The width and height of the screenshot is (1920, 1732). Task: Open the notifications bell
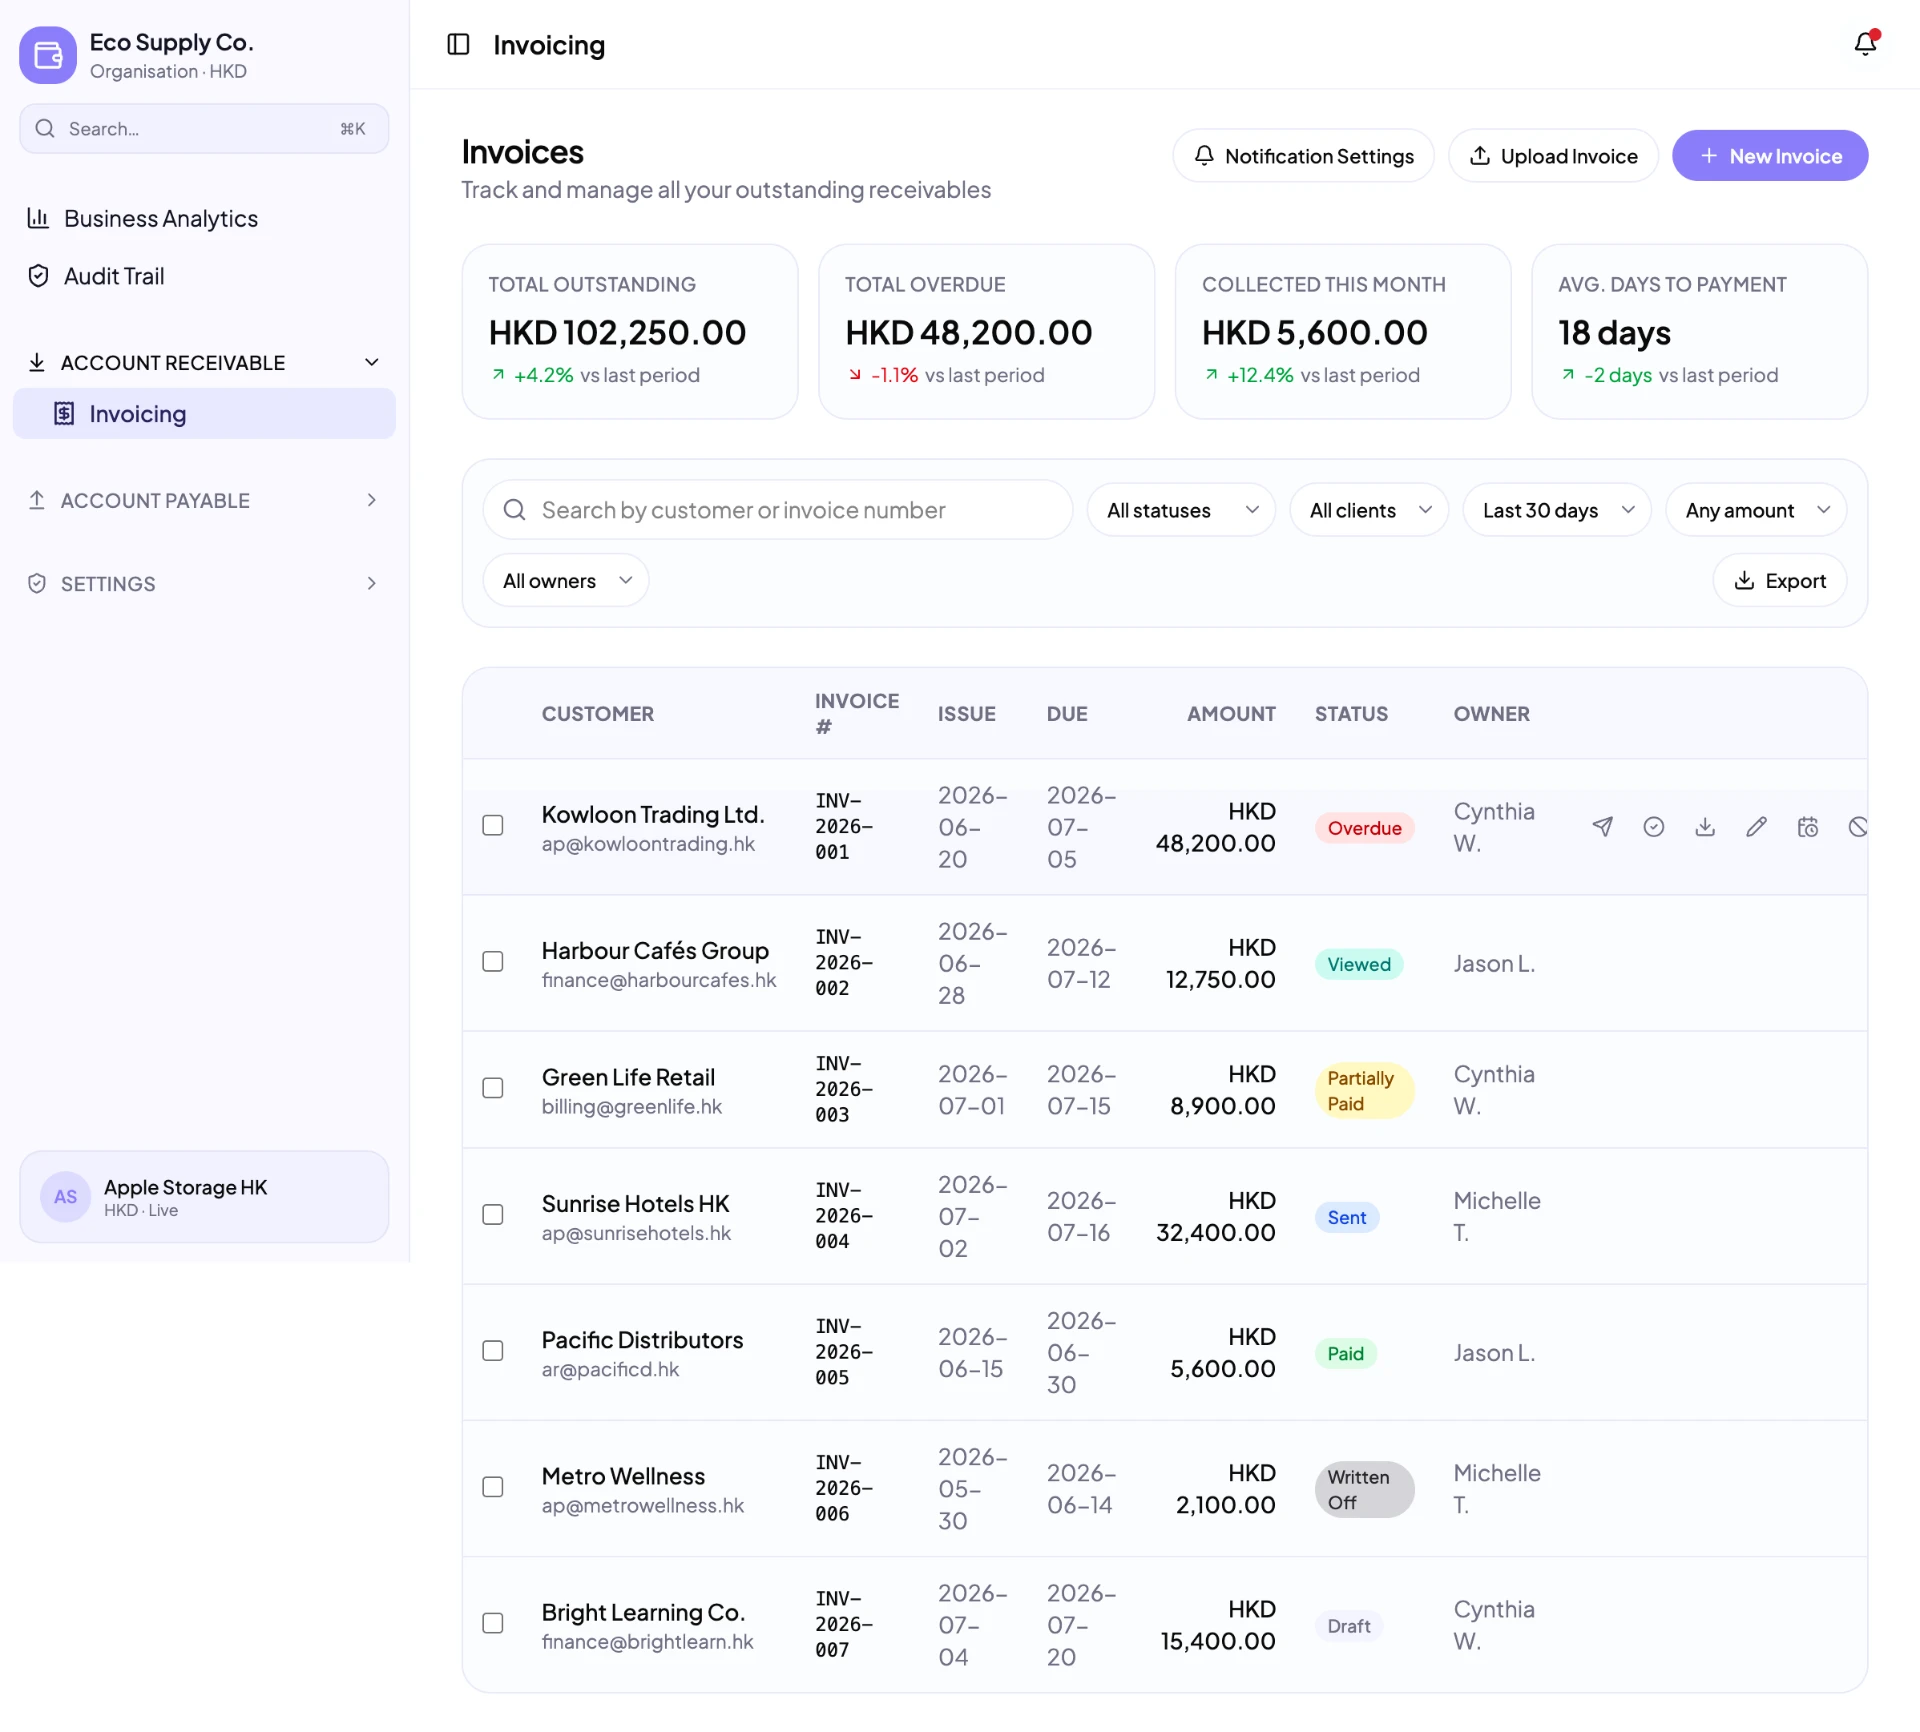click(x=1865, y=43)
